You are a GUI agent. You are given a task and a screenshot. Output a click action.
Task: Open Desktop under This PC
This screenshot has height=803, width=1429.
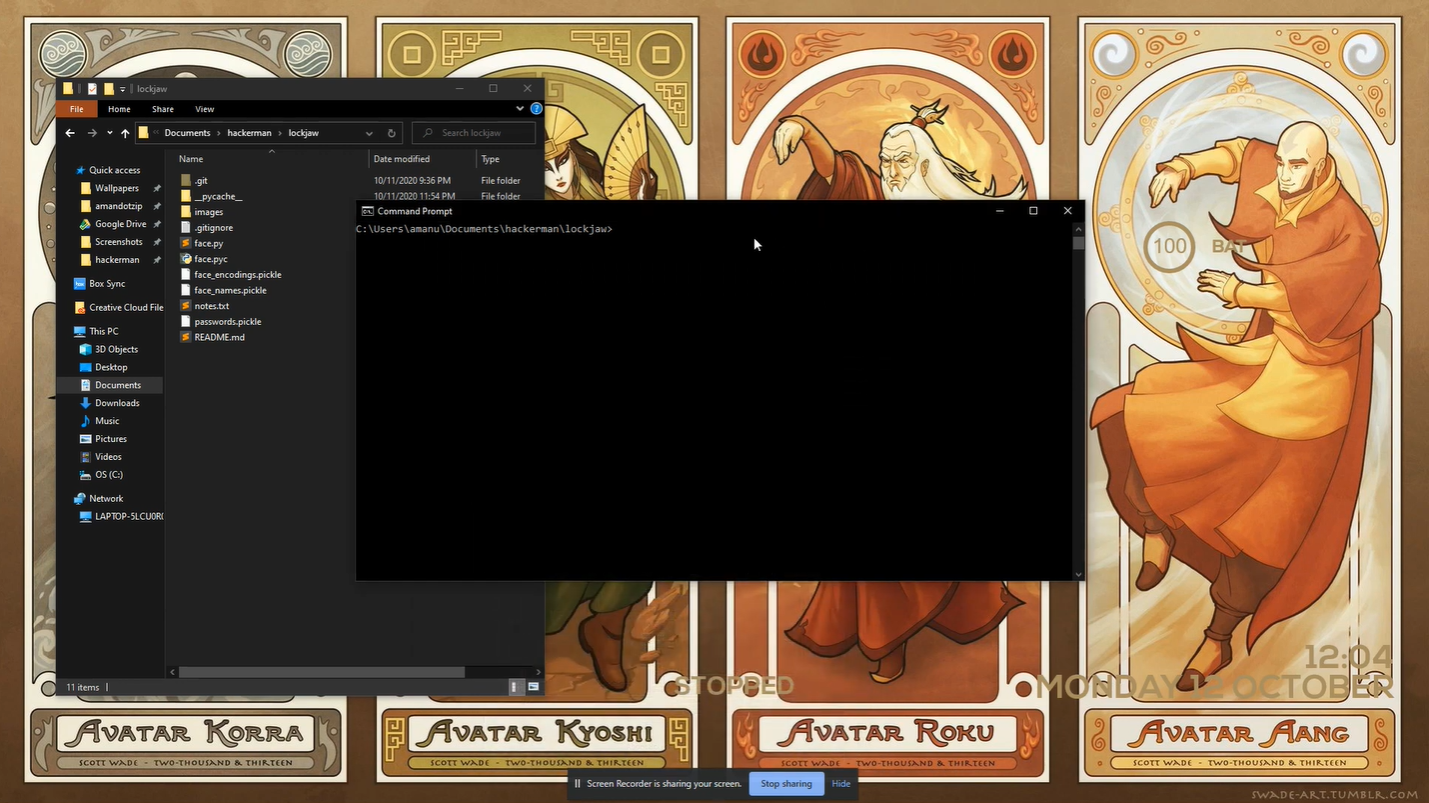tap(111, 367)
